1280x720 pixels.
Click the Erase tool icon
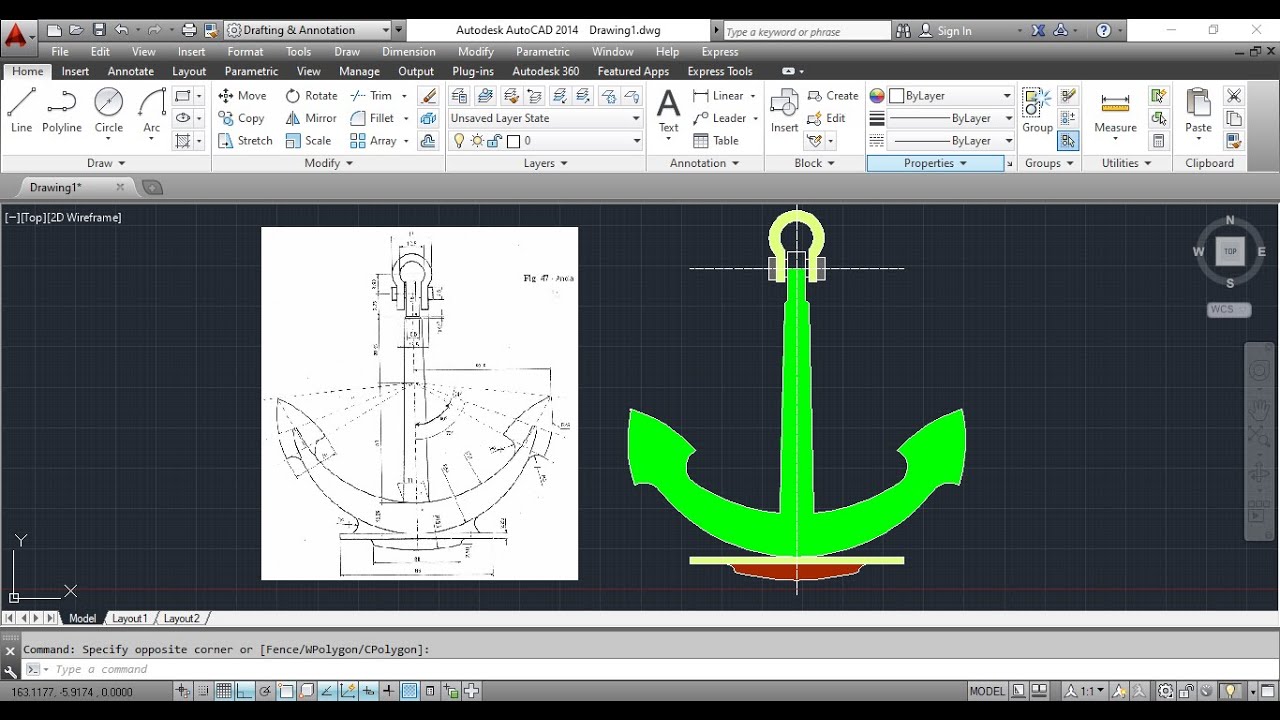point(429,96)
